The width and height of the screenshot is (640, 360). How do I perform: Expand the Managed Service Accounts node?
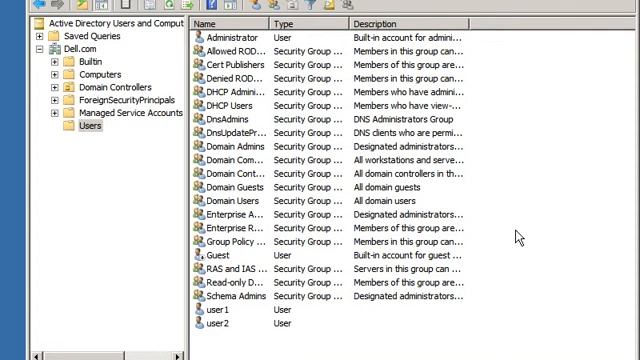click(x=55, y=113)
